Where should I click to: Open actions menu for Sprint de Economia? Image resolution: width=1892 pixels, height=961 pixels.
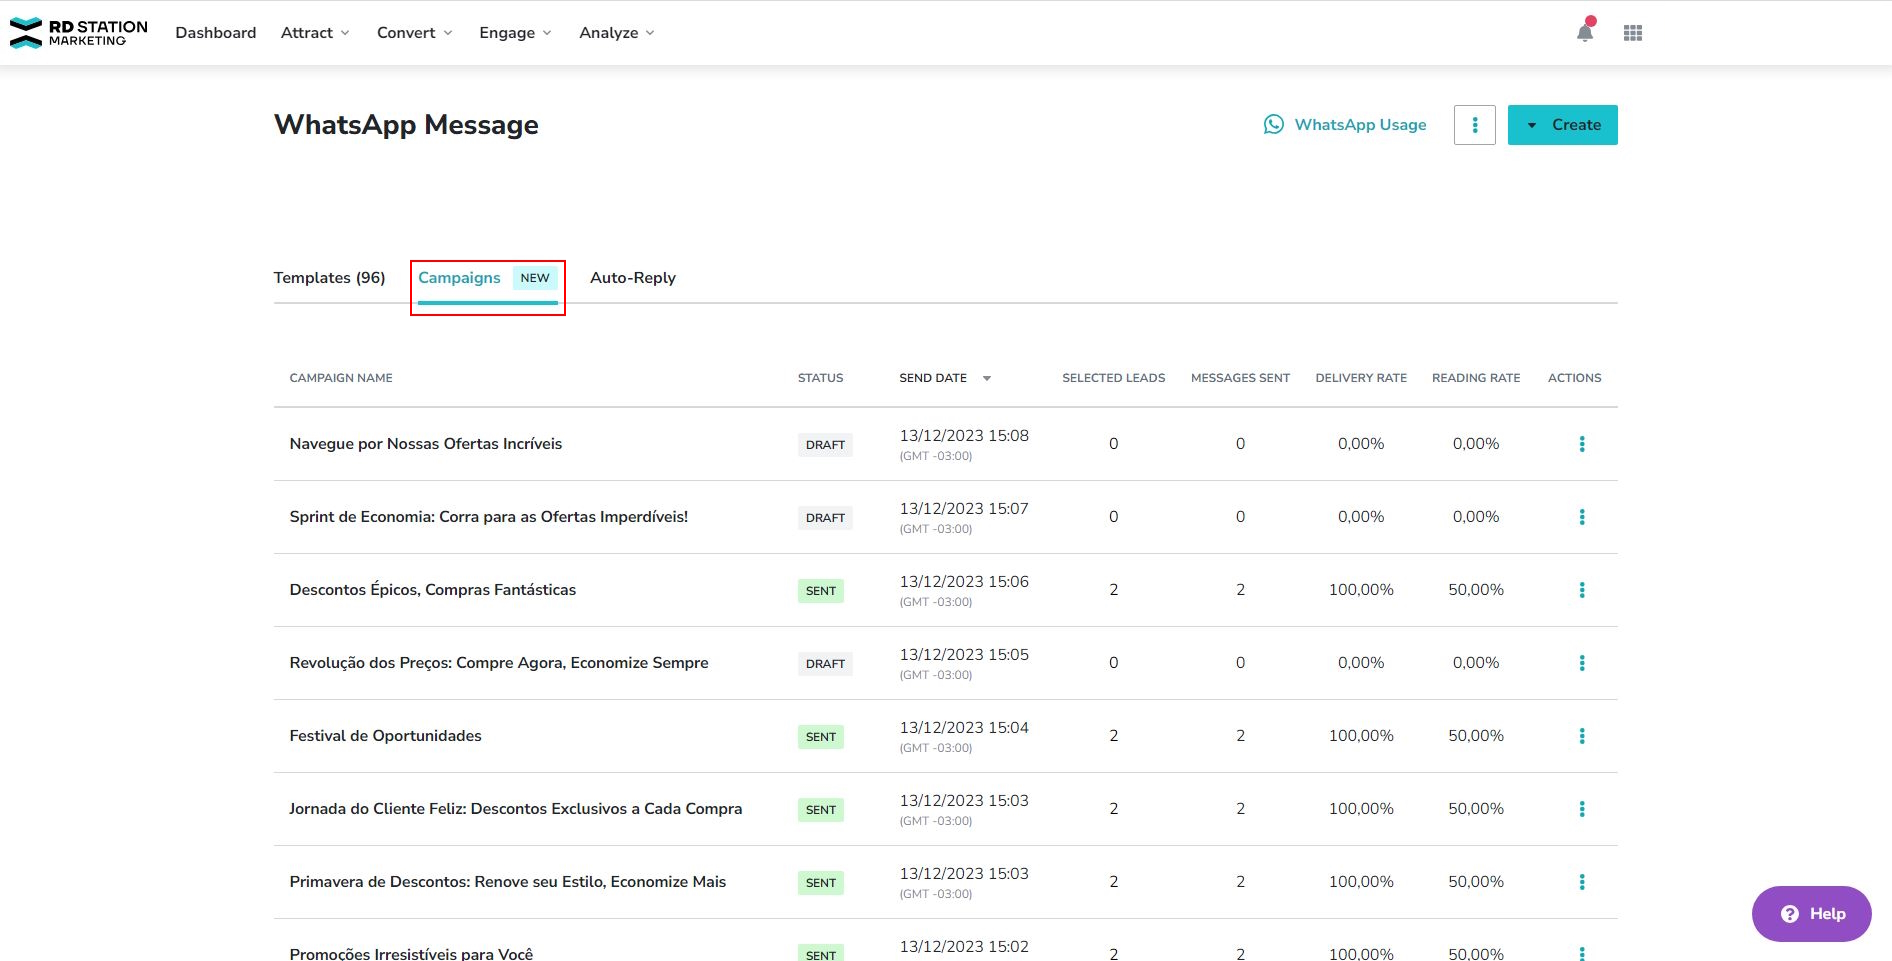[x=1581, y=517]
